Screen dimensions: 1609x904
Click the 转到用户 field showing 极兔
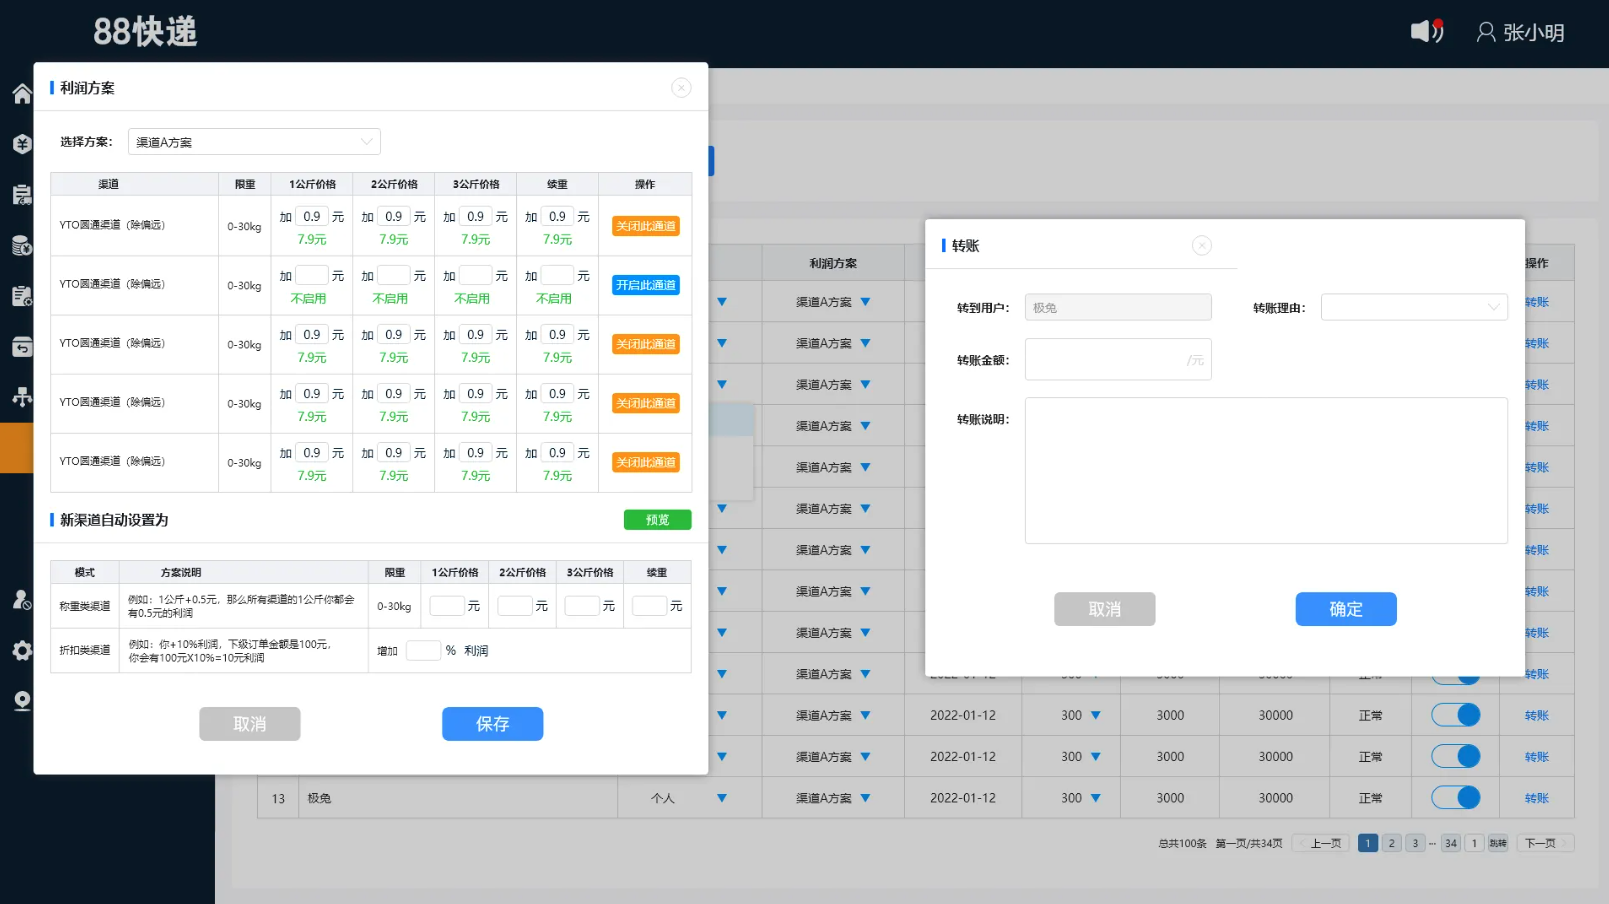click(1118, 307)
